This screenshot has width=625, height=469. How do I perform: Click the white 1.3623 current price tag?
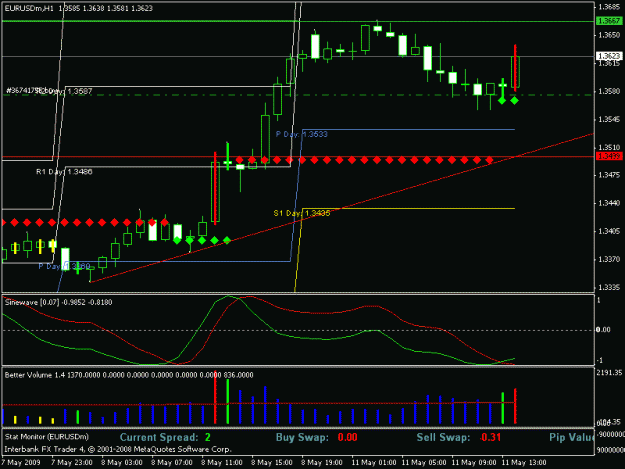609,56
